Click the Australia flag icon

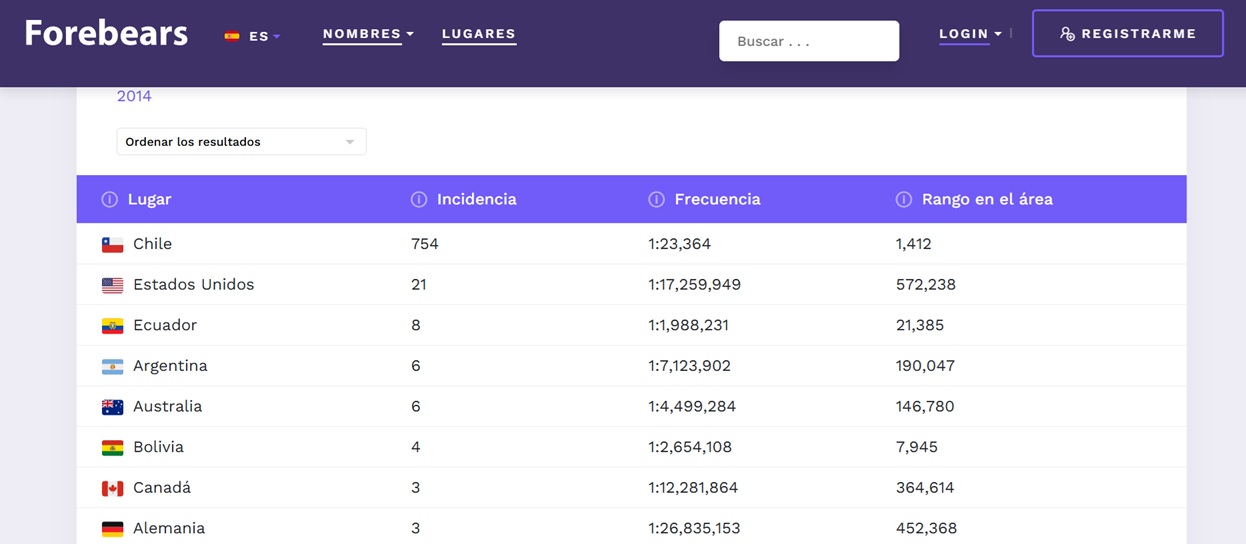coord(112,407)
